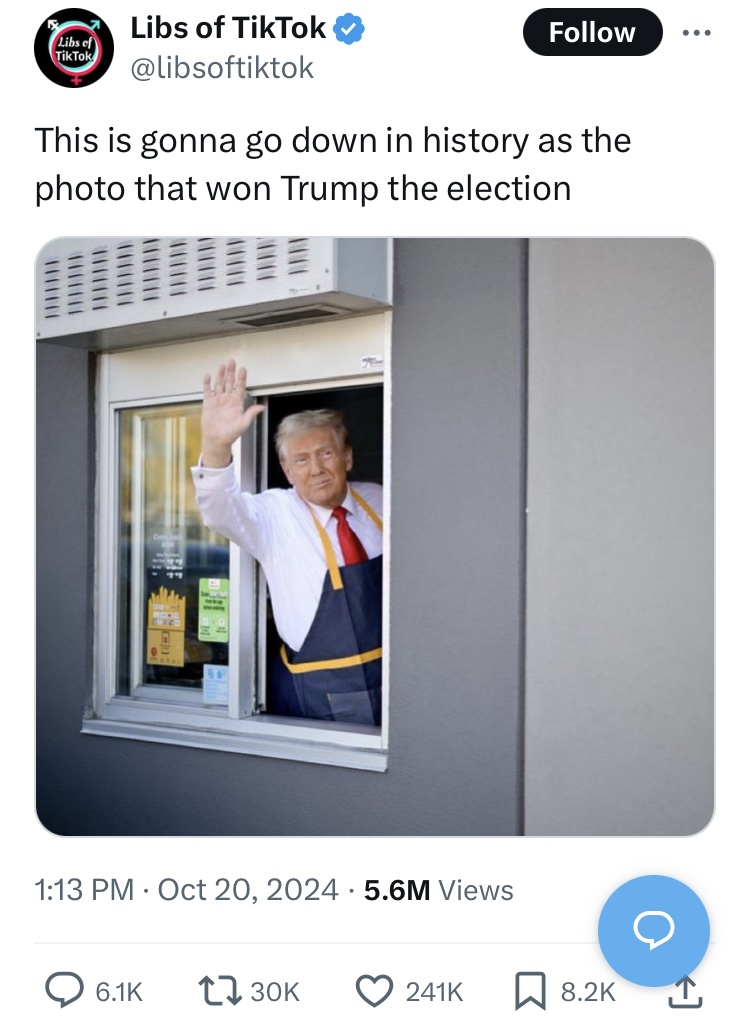This screenshot has height=1023, width=750.
Task: Click the 30K reposts count
Action: 275,992
